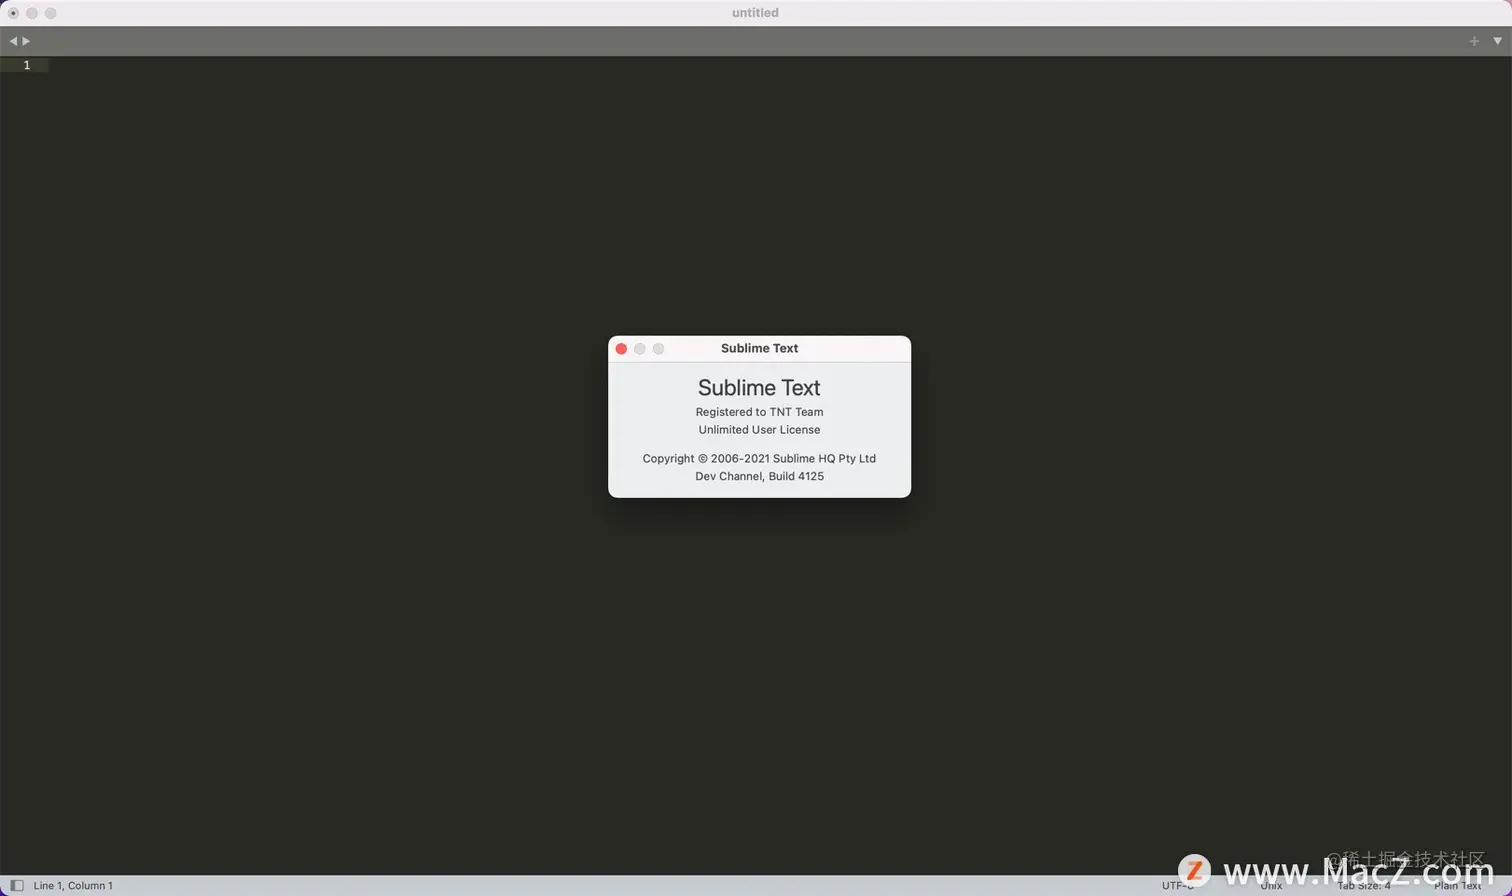Click Line 1, Column 1 in status bar
The height and width of the screenshot is (896, 1512).
click(73, 886)
